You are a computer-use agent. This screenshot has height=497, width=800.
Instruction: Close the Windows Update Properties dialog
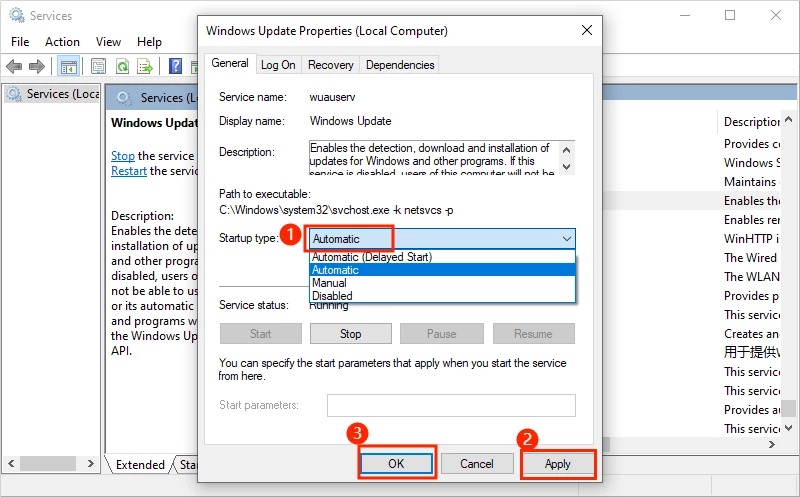point(587,30)
